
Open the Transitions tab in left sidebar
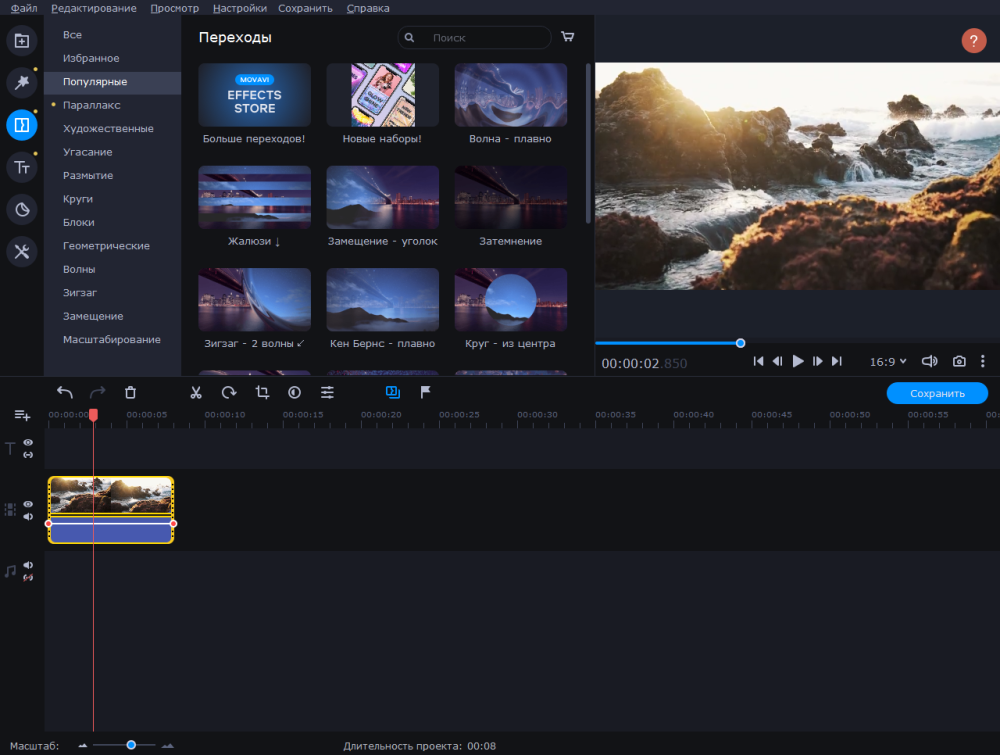(22, 125)
